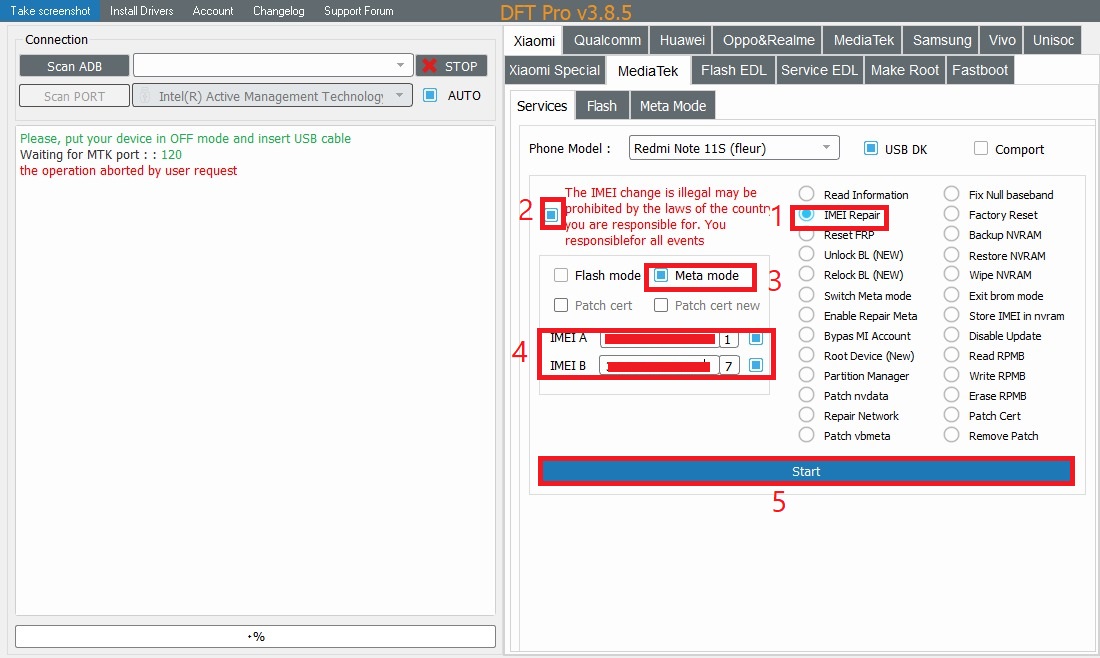Viewport: 1100px width, 658px height.
Task: Switch to the Oppo&Realme tab
Action: tap(768, 40)
